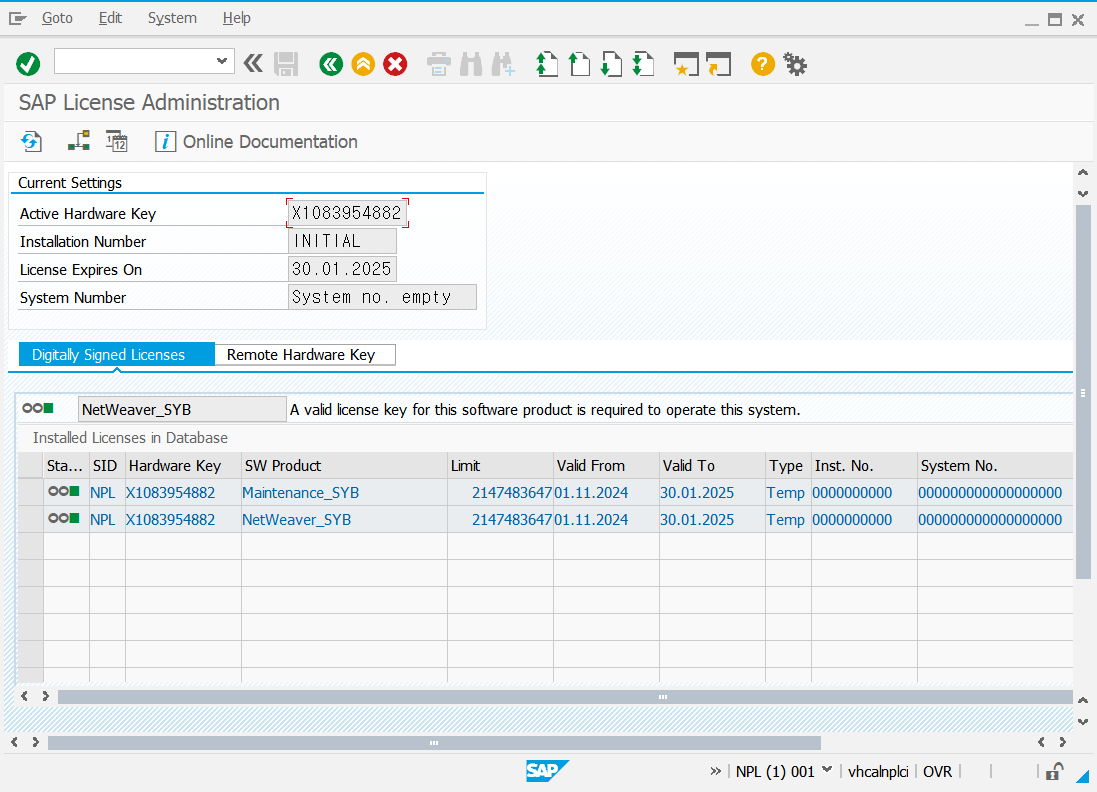Click the Create New Session icon
This screenshot has height=792, width=1097.
tap(686, 64)
